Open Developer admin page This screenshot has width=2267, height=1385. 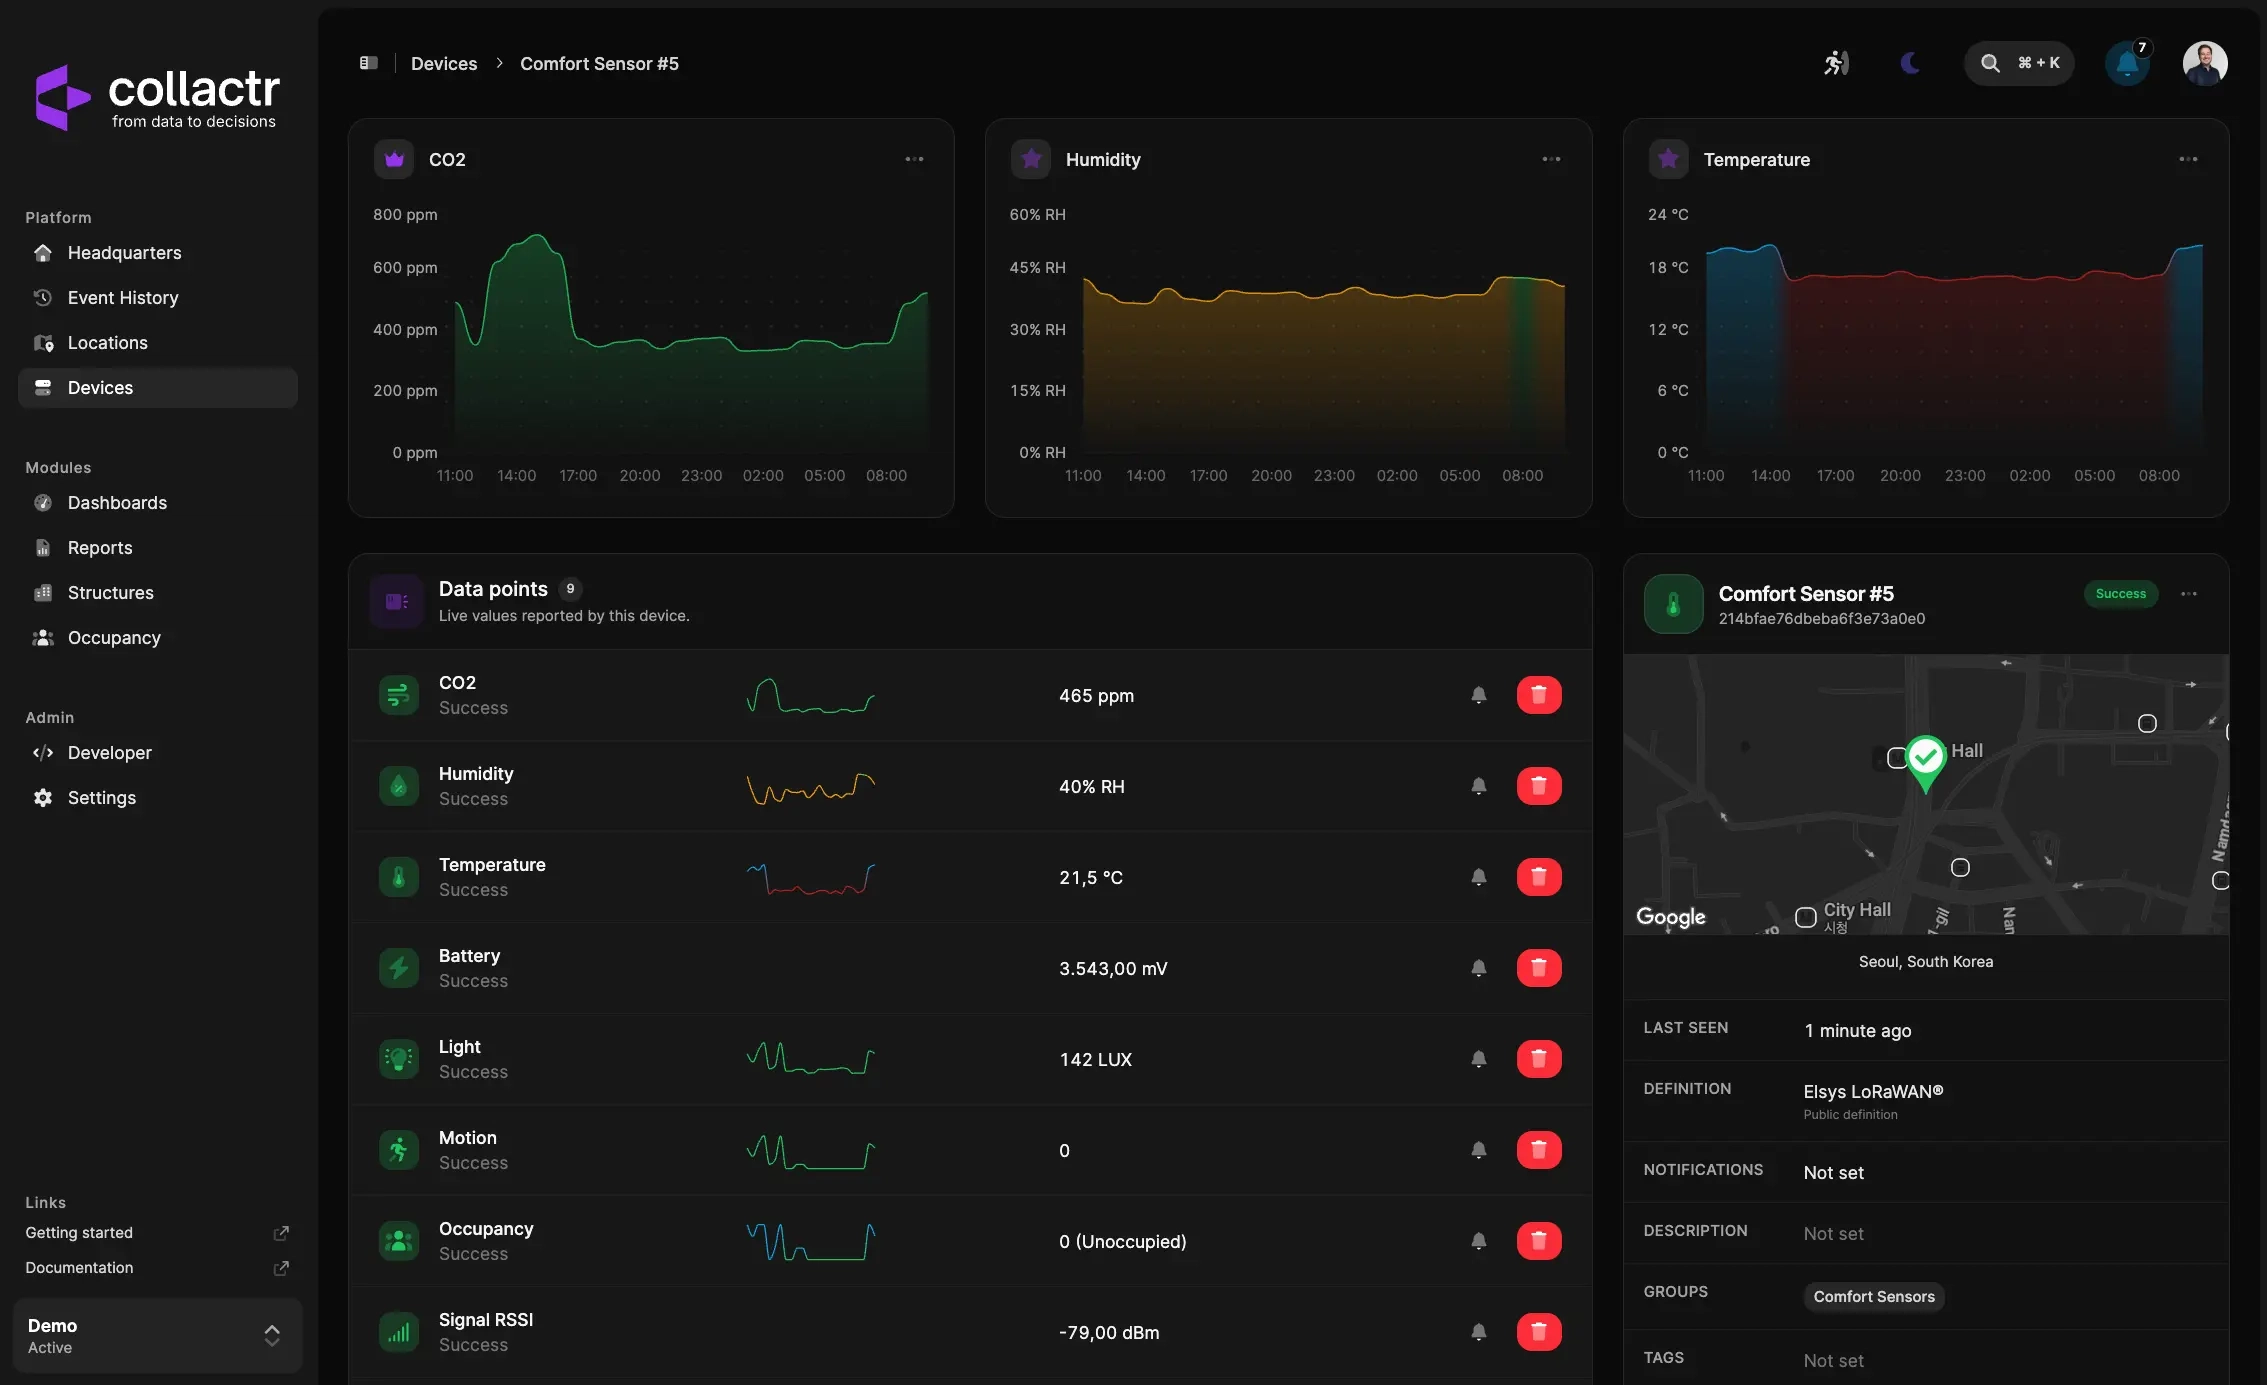tap(158, 753)
